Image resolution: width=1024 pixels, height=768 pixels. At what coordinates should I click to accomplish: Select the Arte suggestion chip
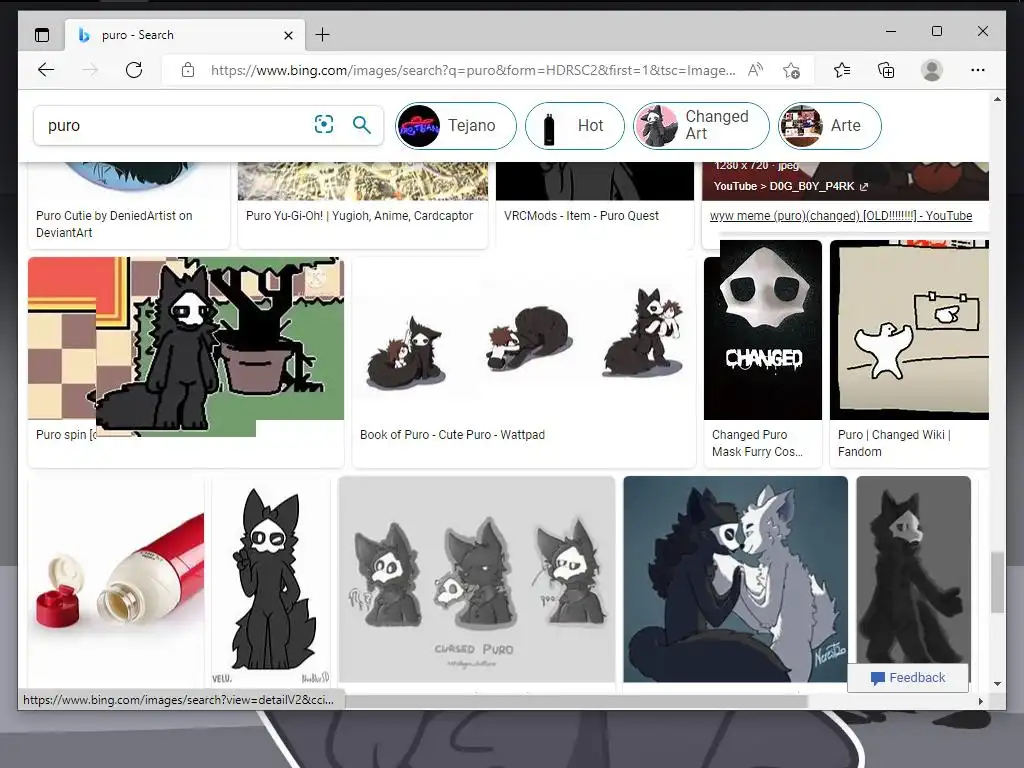pyautogui.click(x=829, y=125)
